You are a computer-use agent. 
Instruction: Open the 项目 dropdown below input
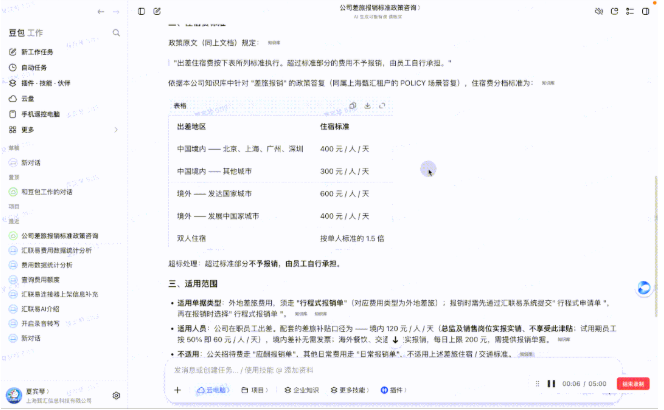255,390
